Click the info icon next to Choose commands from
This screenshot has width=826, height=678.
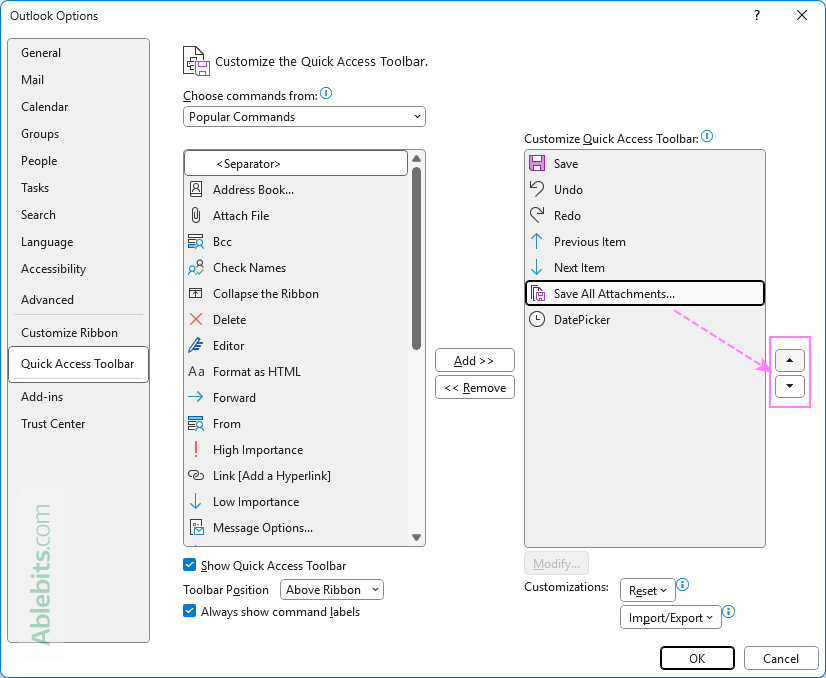pos(326,93)
